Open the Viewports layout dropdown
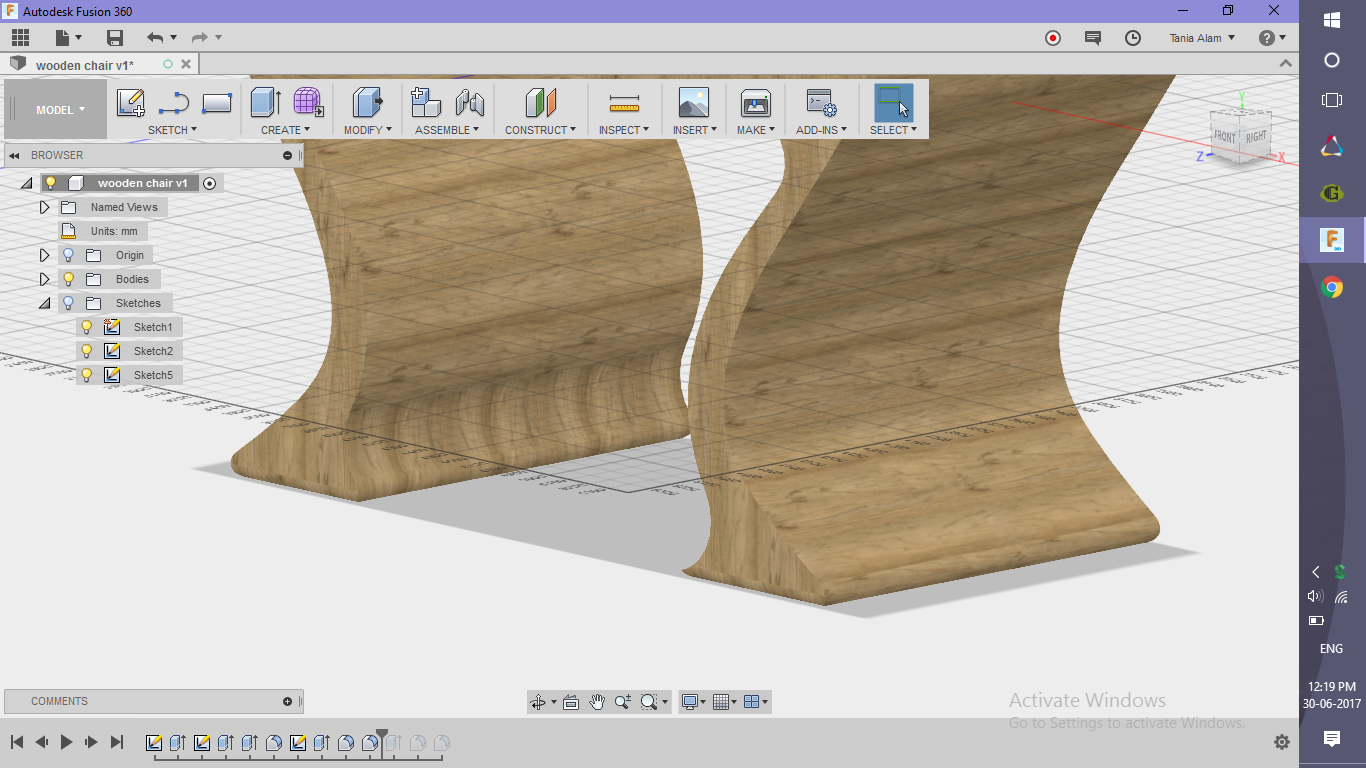The image size is (1366, 768). point(757,702)
